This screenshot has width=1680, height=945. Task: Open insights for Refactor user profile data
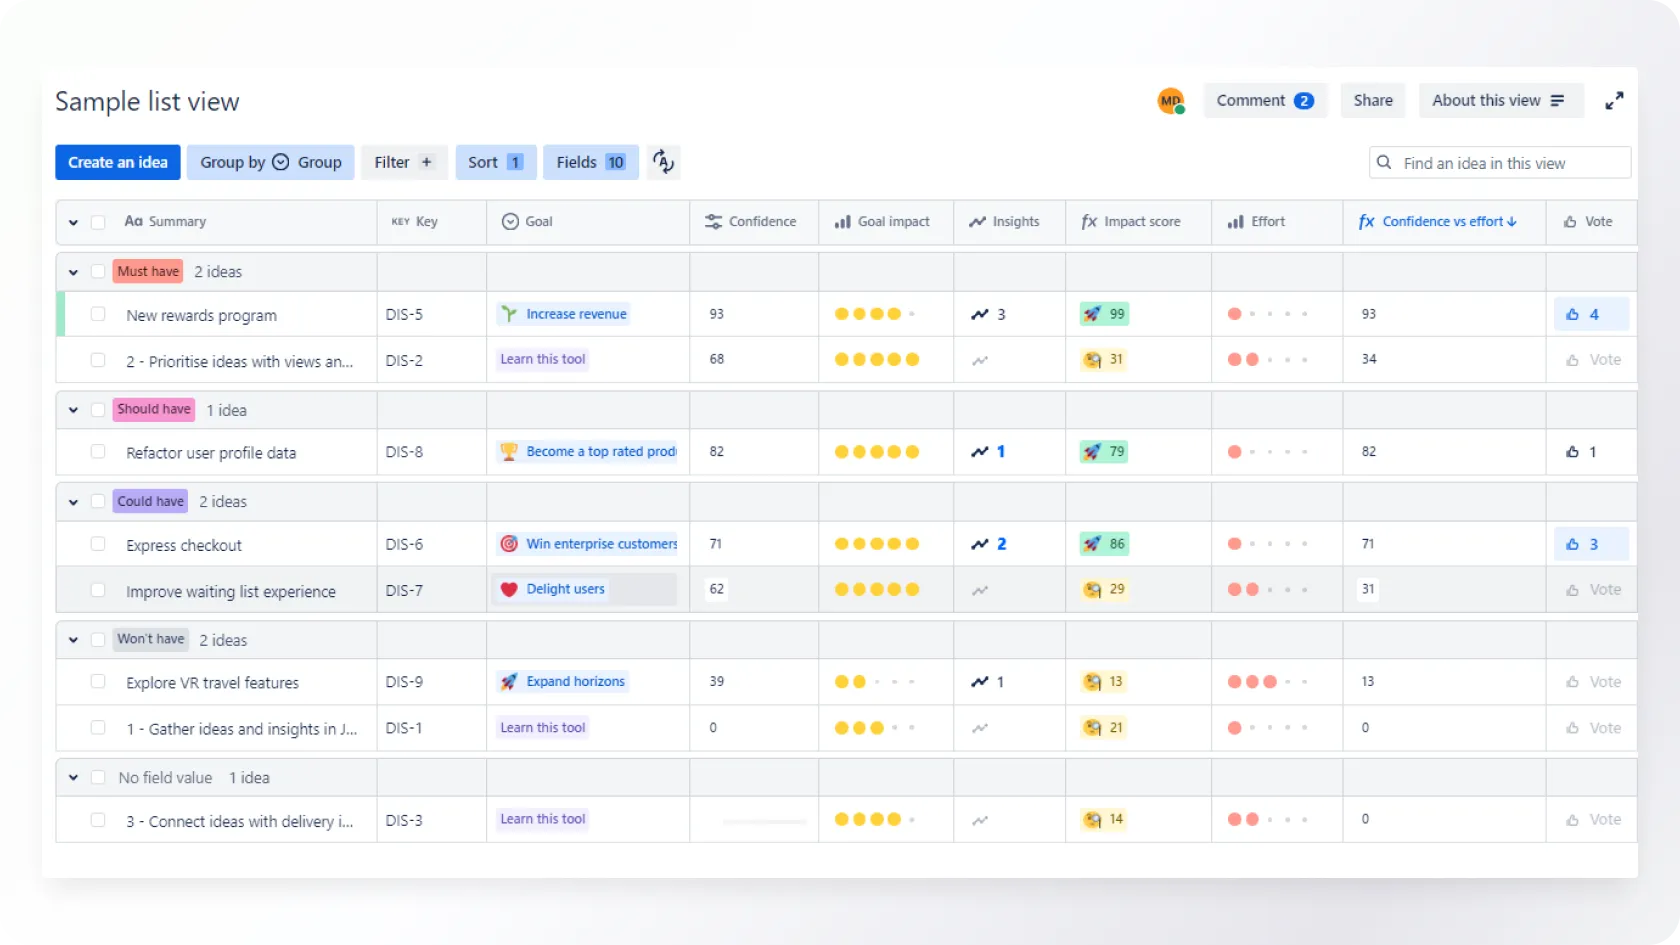click(988, 452)
